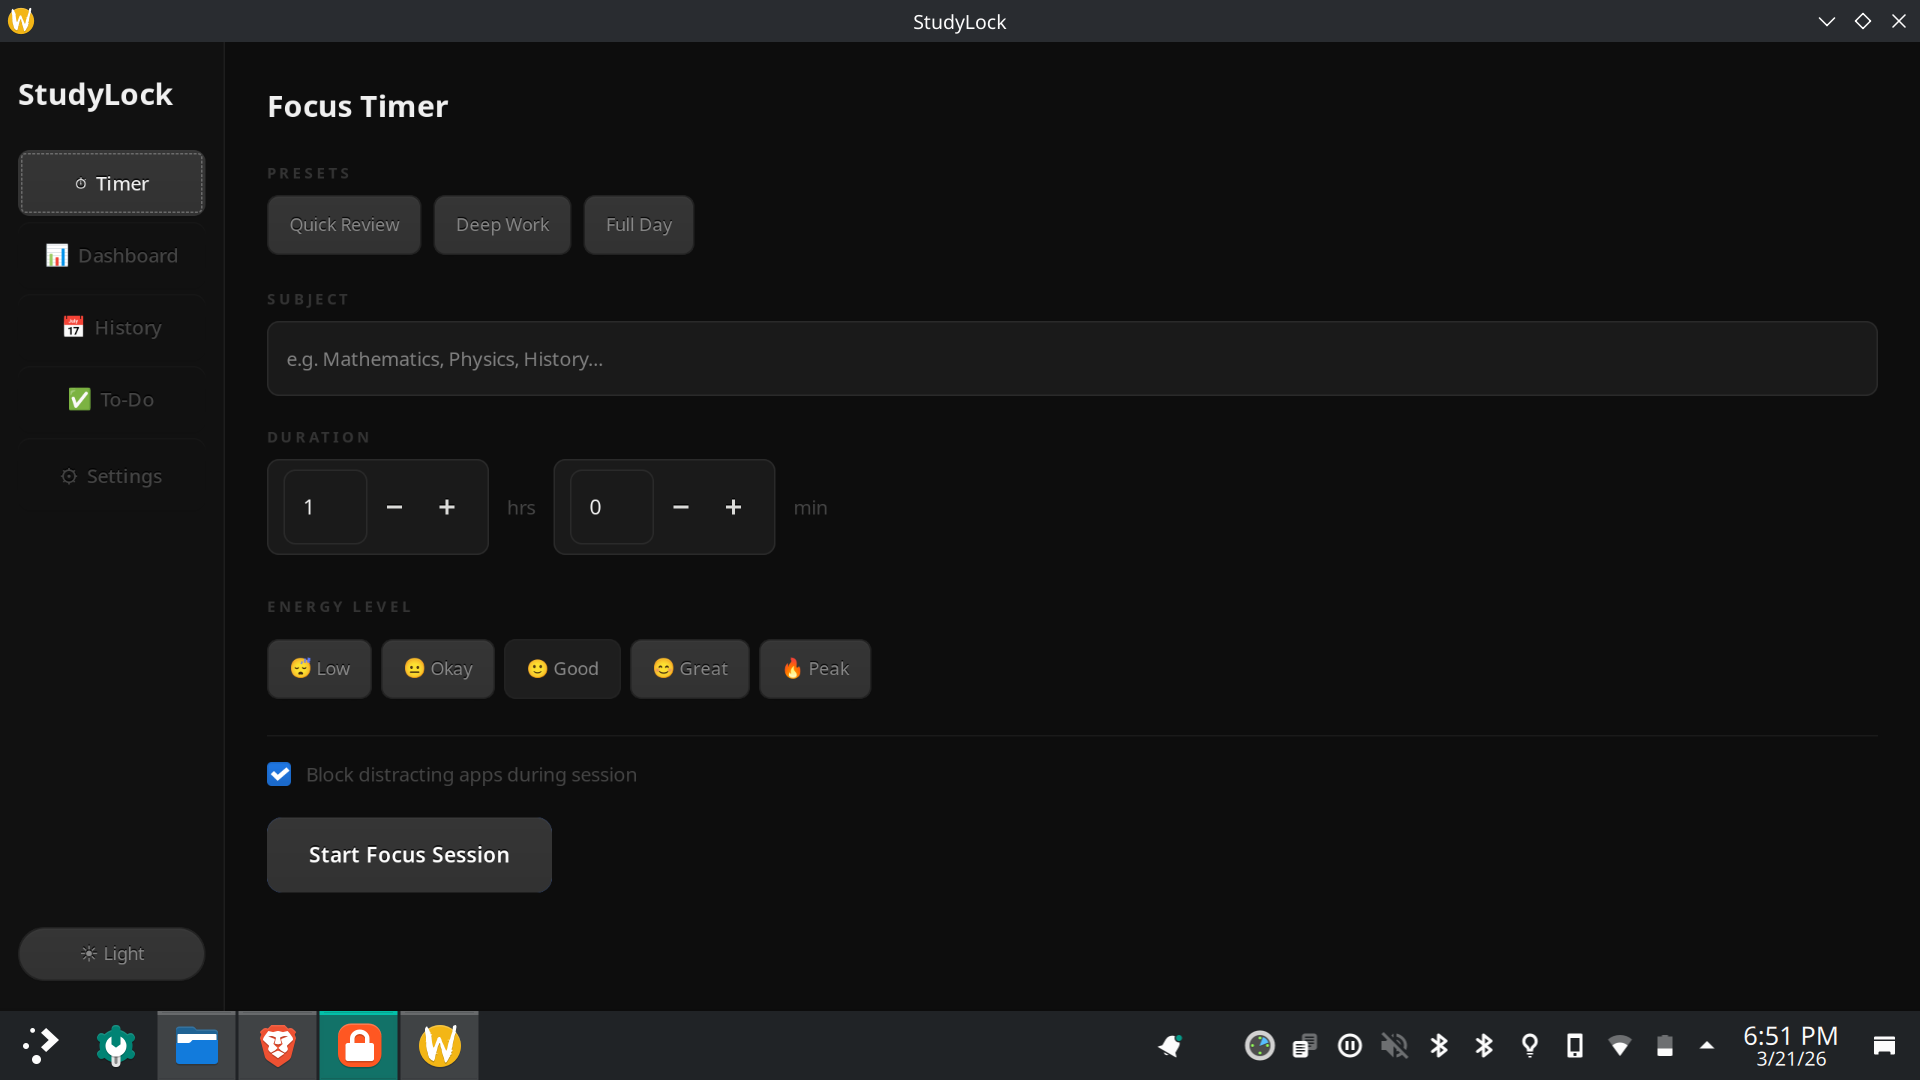Viewport: 1920px width, 1080px height.
Task: Apply the Deep Work preset
Action: 502,225
